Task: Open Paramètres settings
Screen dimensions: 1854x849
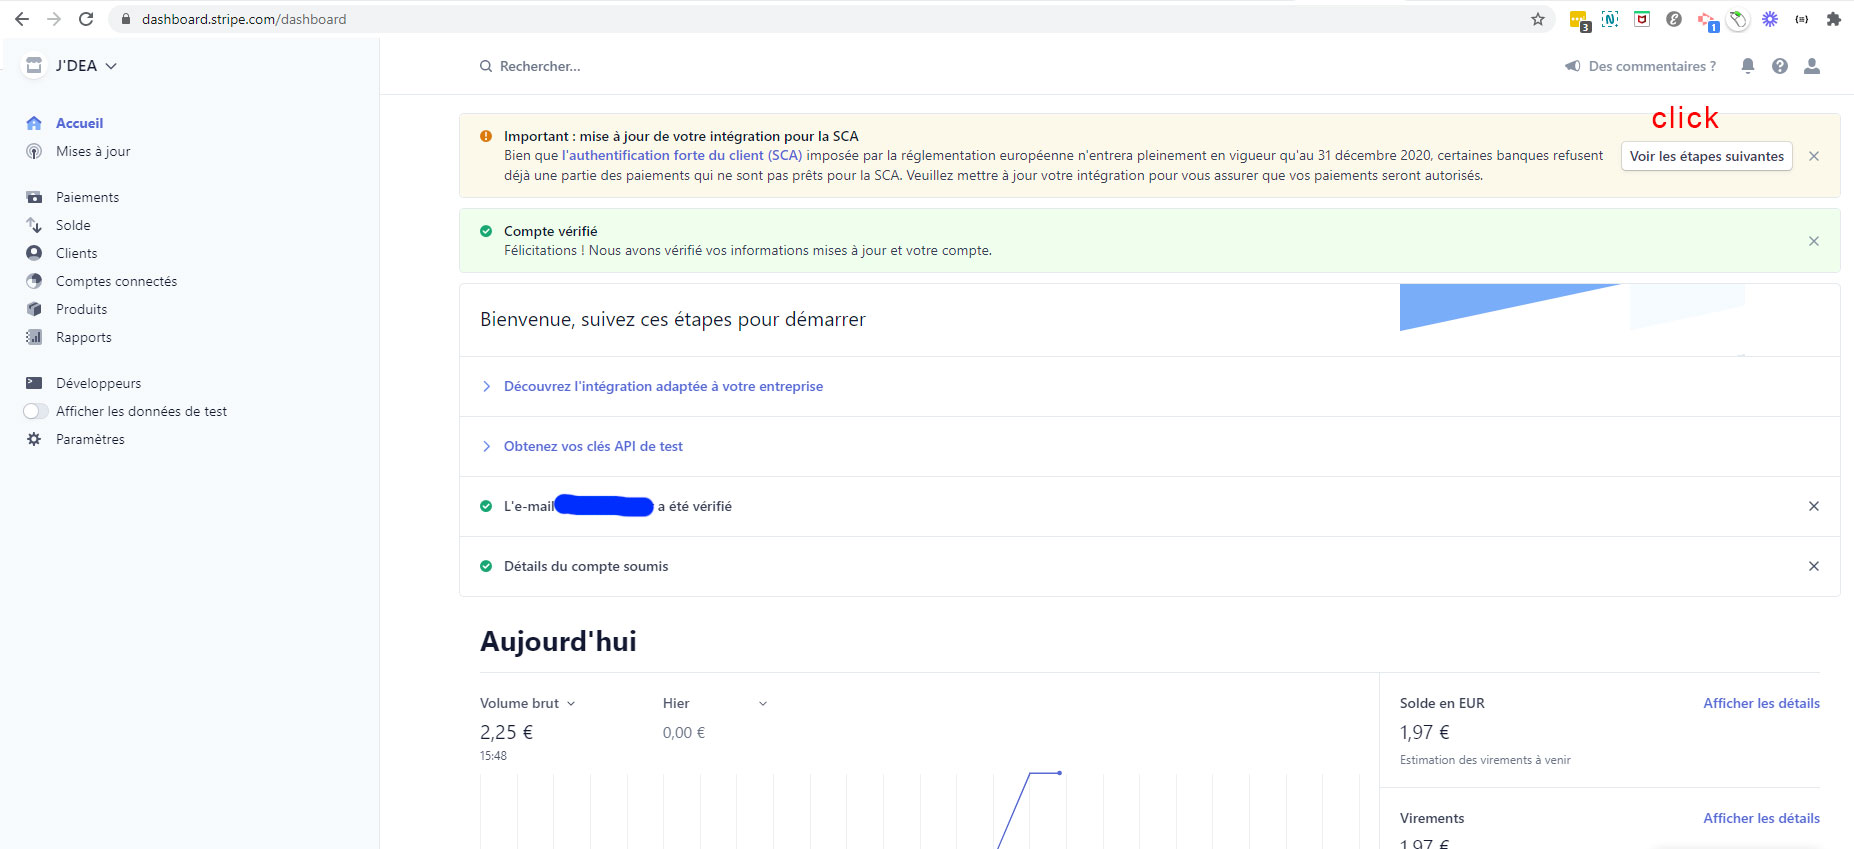Action: coord(90,439)
